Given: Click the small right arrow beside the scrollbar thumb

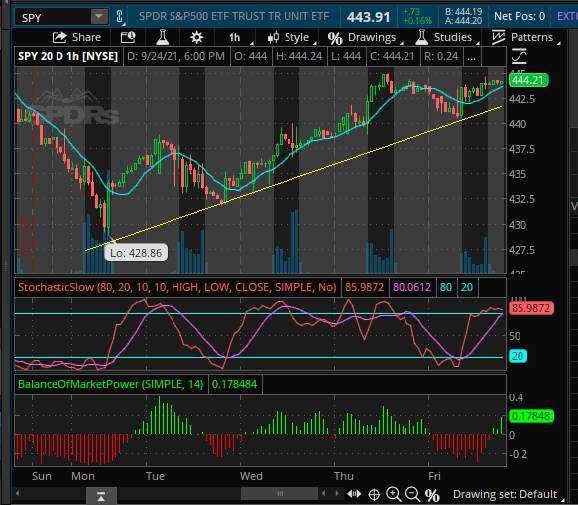Looking at the screenshot, I should click(337, 493).
